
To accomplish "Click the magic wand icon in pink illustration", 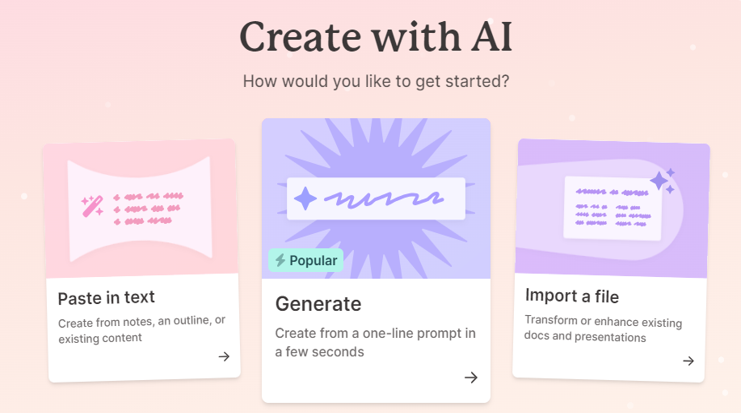I will (92, 206).
